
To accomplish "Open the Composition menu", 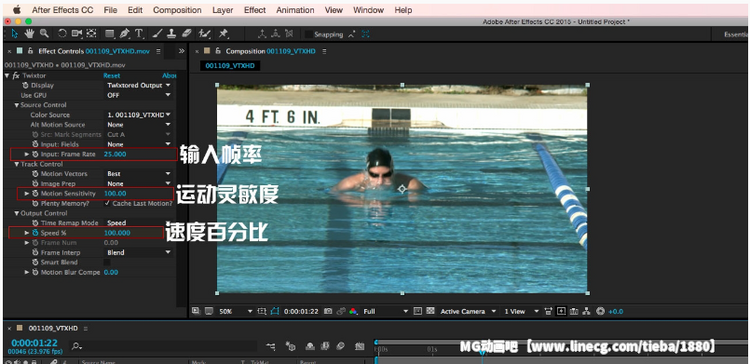I will [x=177, y=10].
